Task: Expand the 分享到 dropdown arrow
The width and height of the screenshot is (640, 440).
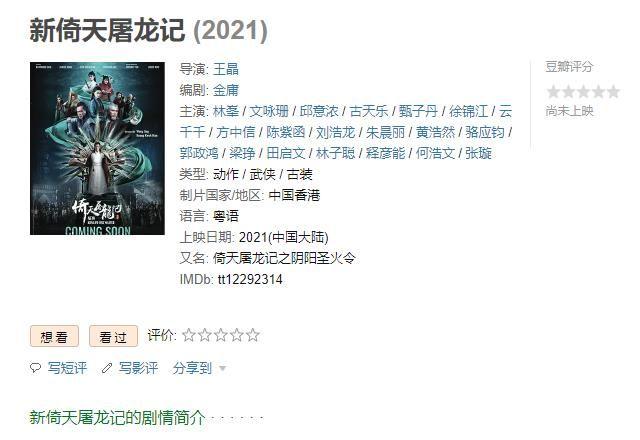Action: [x=222, y=369]
